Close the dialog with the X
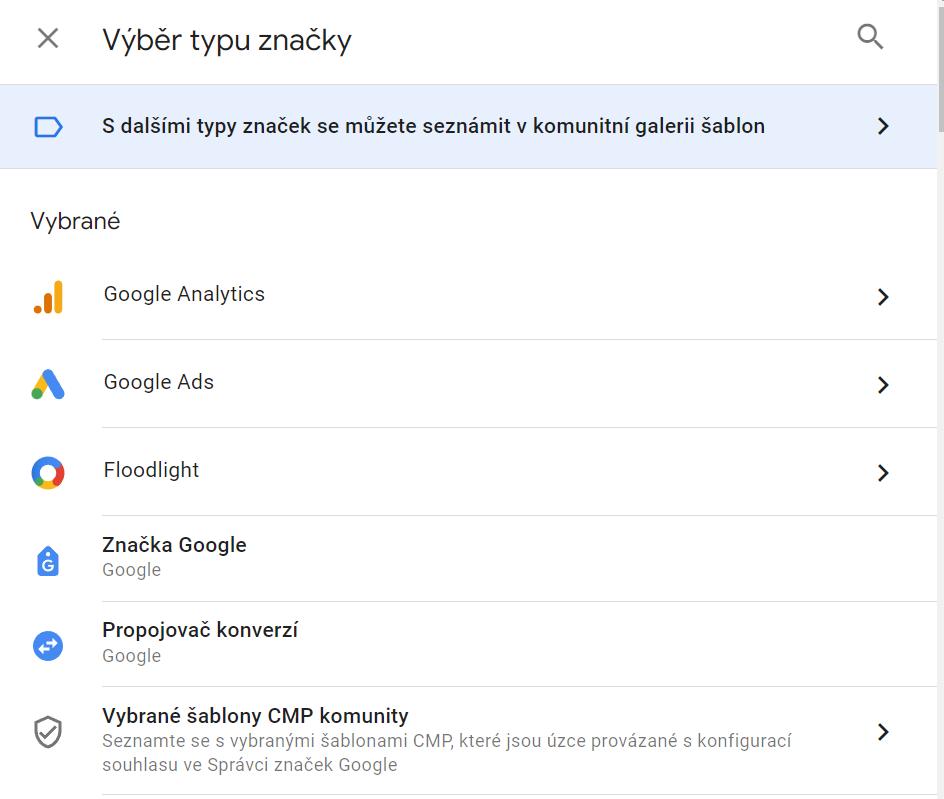 tap(47, 38)
